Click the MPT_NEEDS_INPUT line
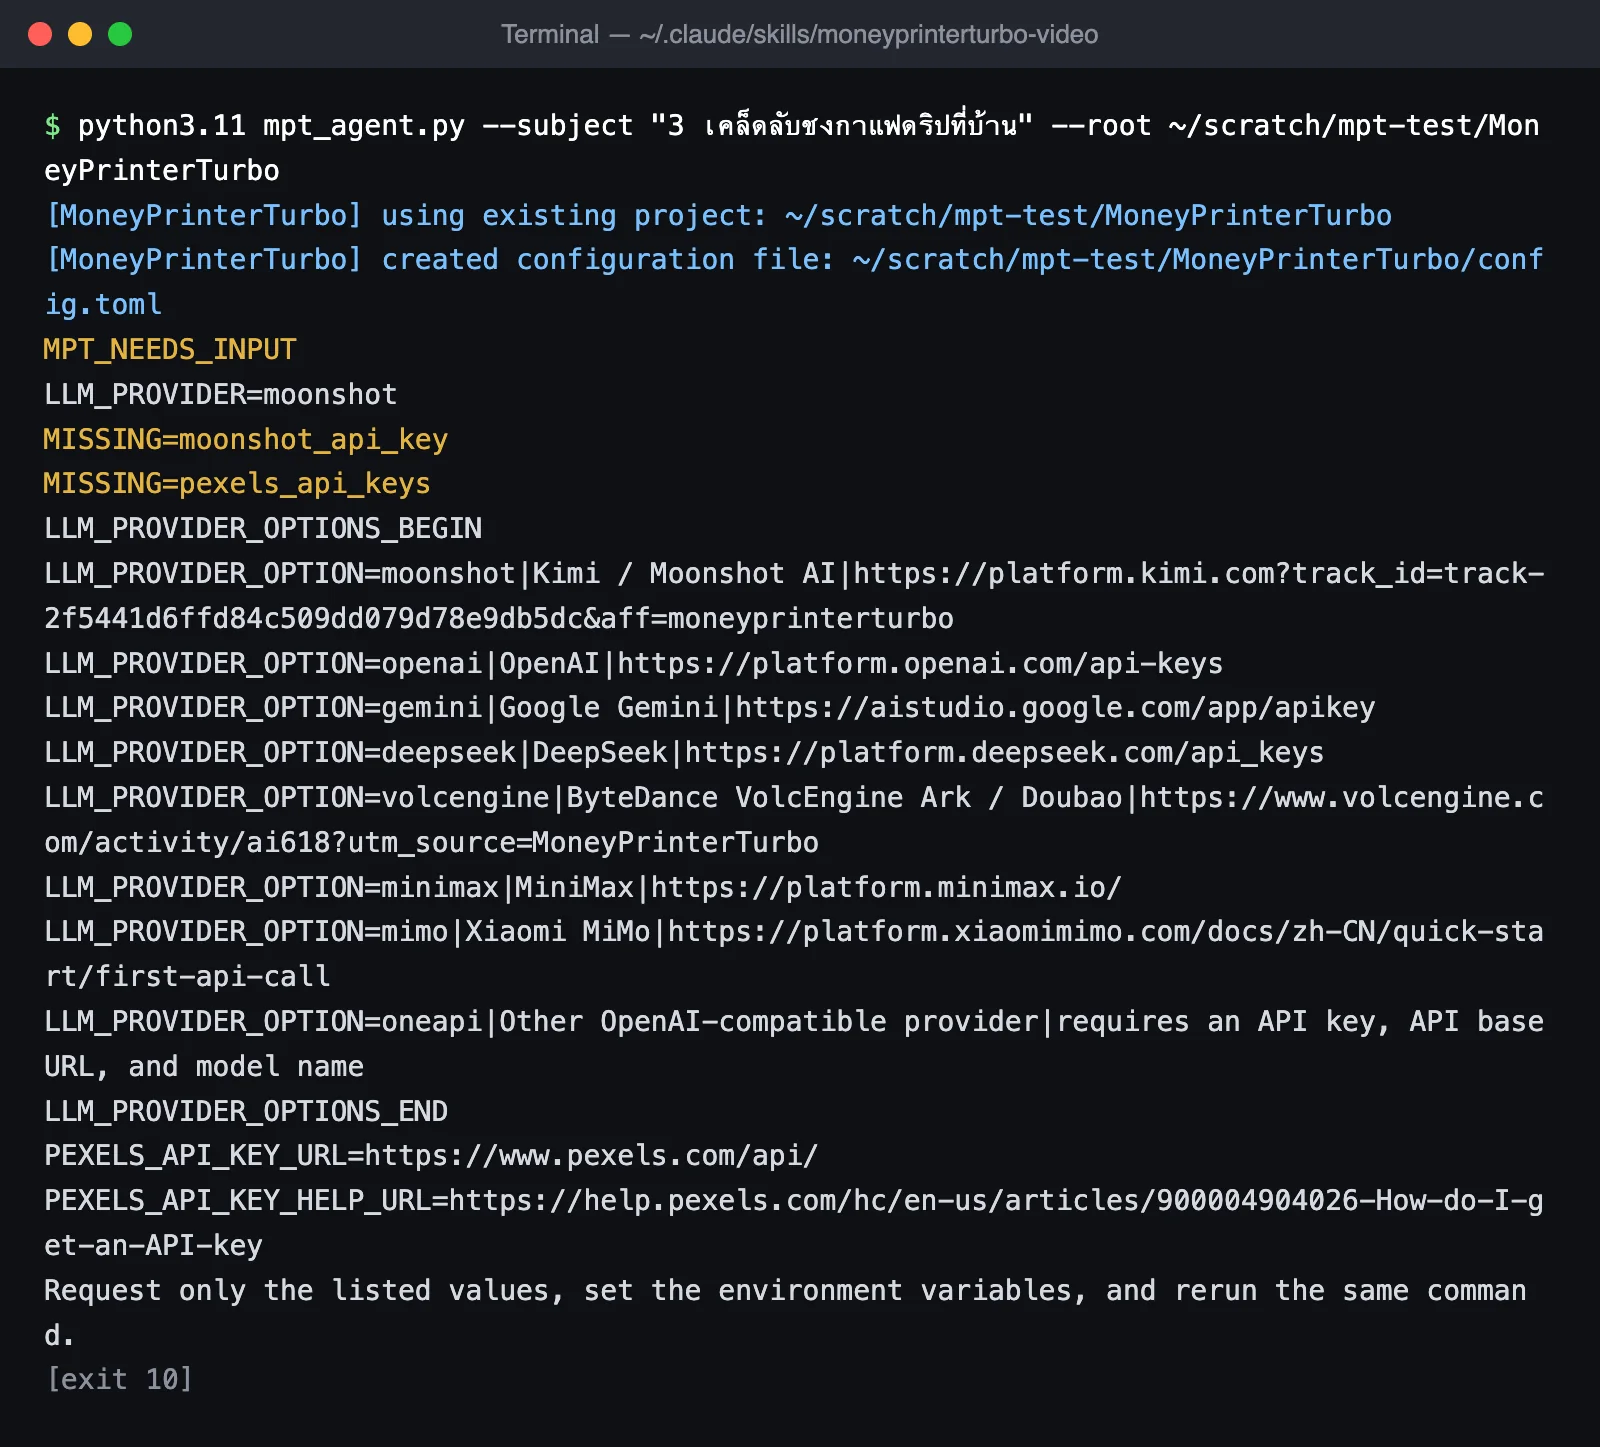 pyautogui.click(x=170, y=349)
